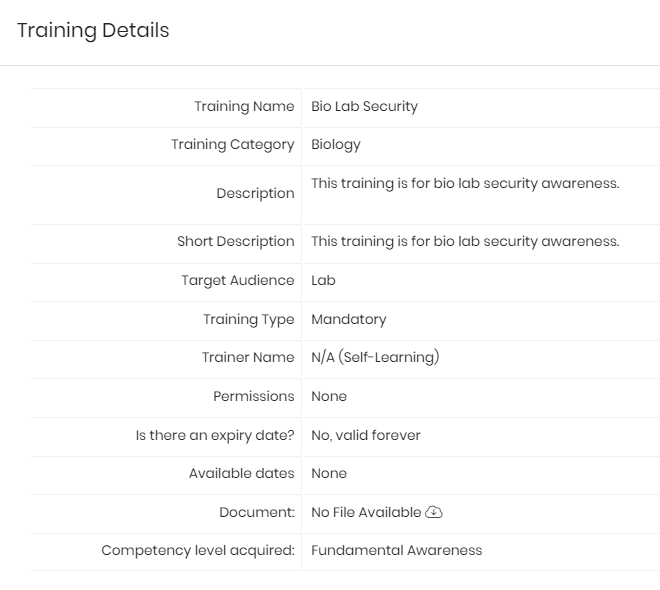
Task: Click the 'Competency level acquired:' label
Action: 198,550
